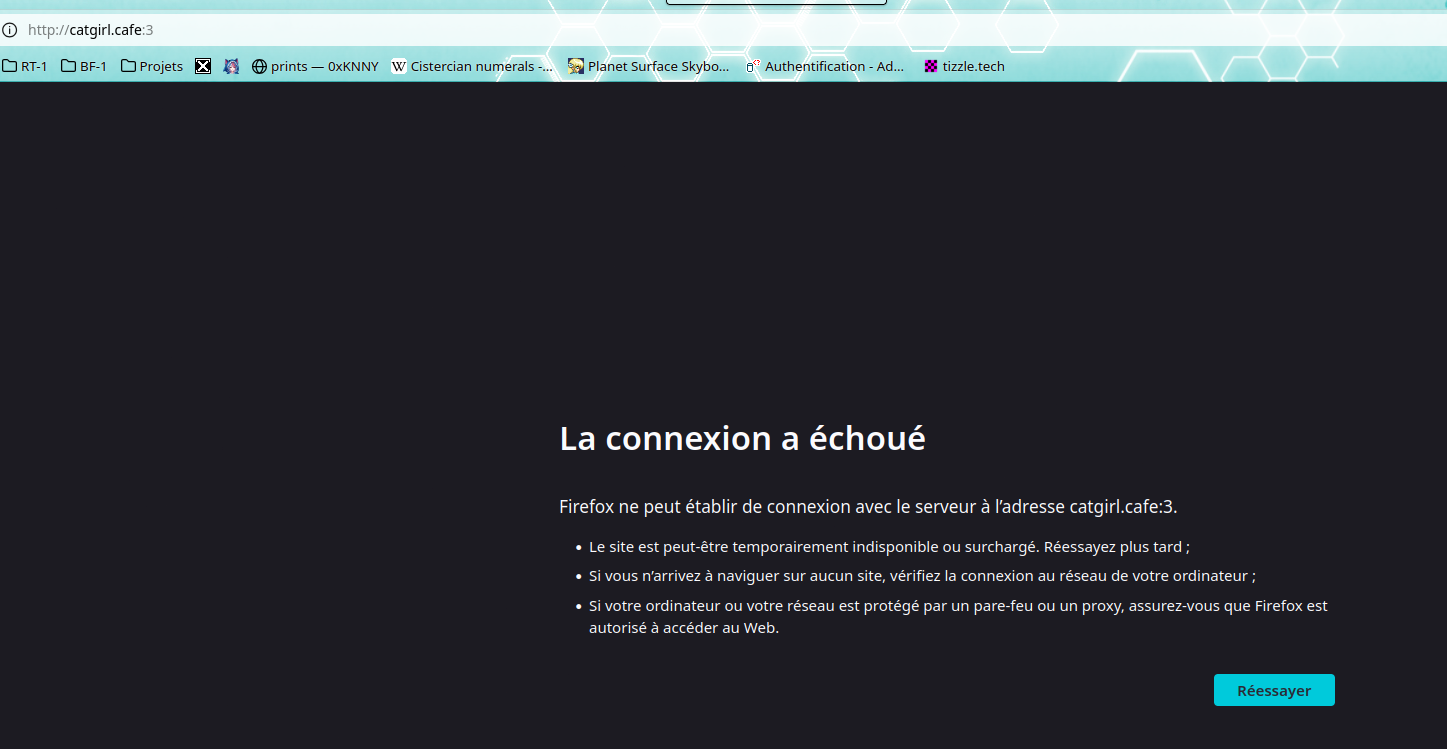Click the "La connexion a échoué" heading
The width and height of the screenshot is (1447, 749).
click(x=742, y=439)
